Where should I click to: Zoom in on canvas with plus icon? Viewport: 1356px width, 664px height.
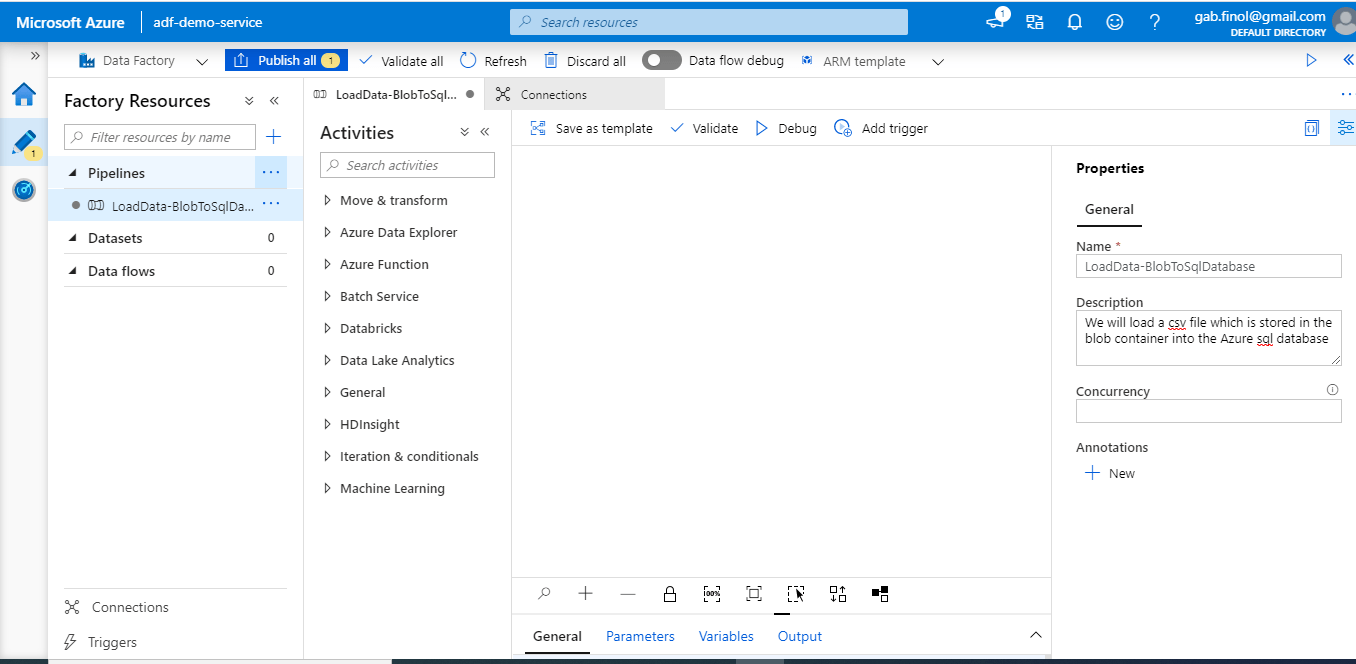586,593
